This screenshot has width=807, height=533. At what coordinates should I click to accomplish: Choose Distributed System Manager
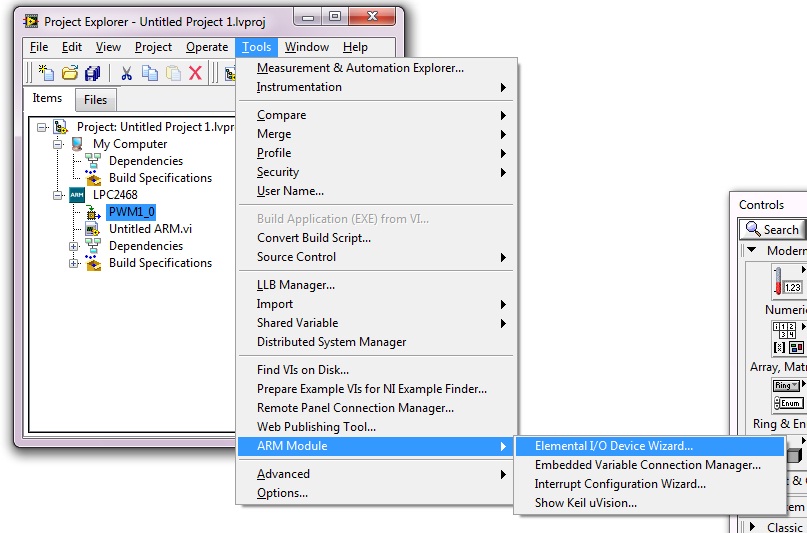(378, 342)
